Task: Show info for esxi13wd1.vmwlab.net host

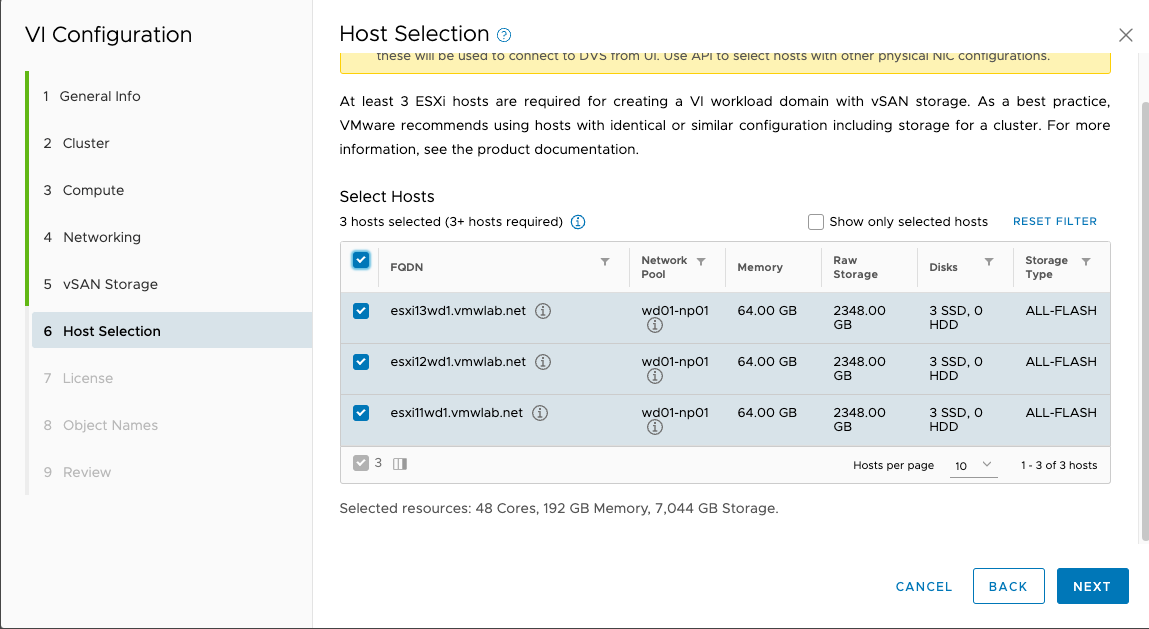Action: [543, 311]
